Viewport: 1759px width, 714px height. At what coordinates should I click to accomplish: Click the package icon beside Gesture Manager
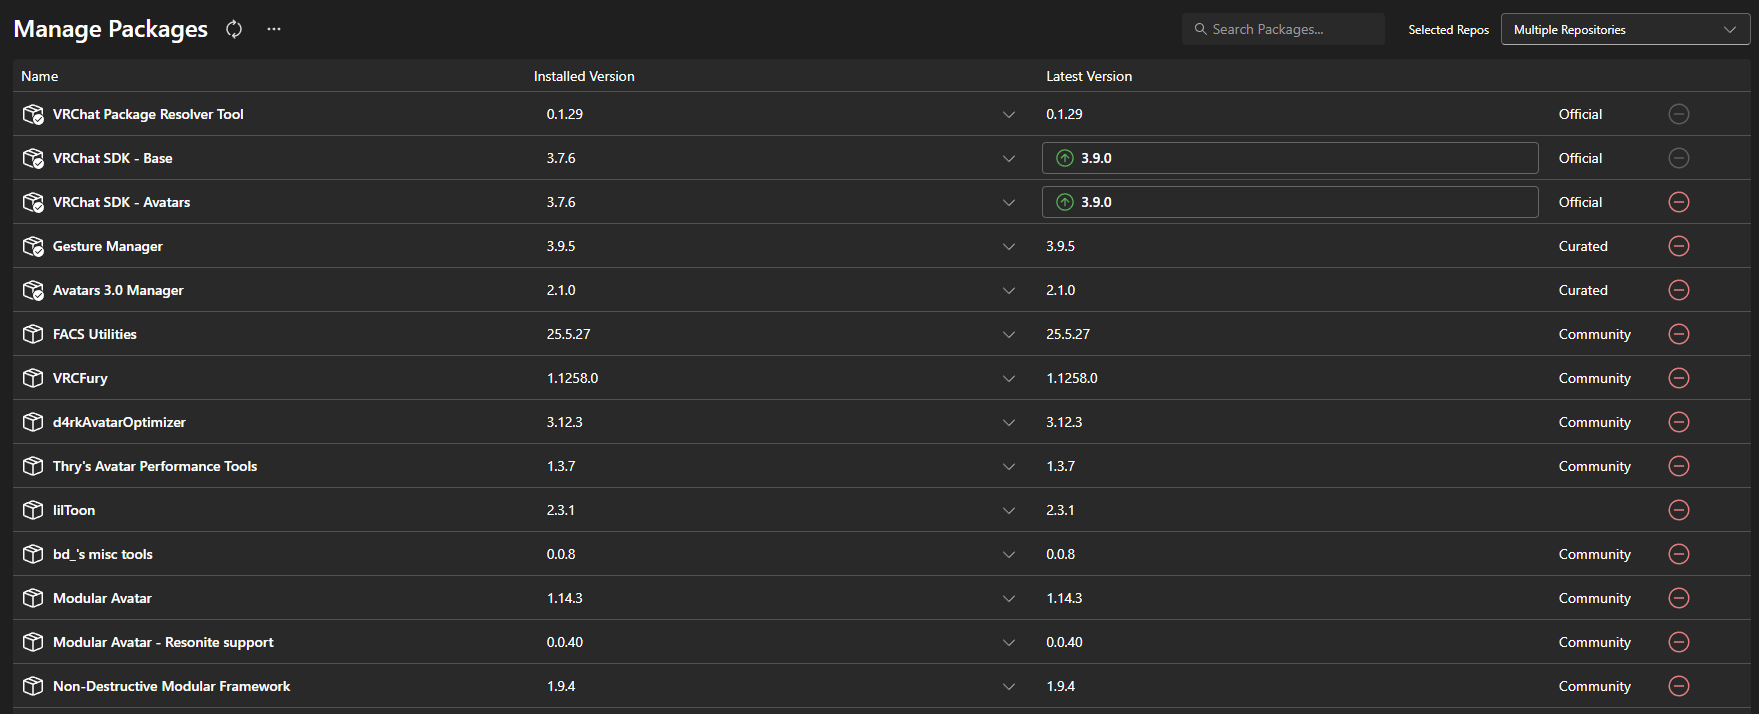pyautogui.click(x=33, y=246)
